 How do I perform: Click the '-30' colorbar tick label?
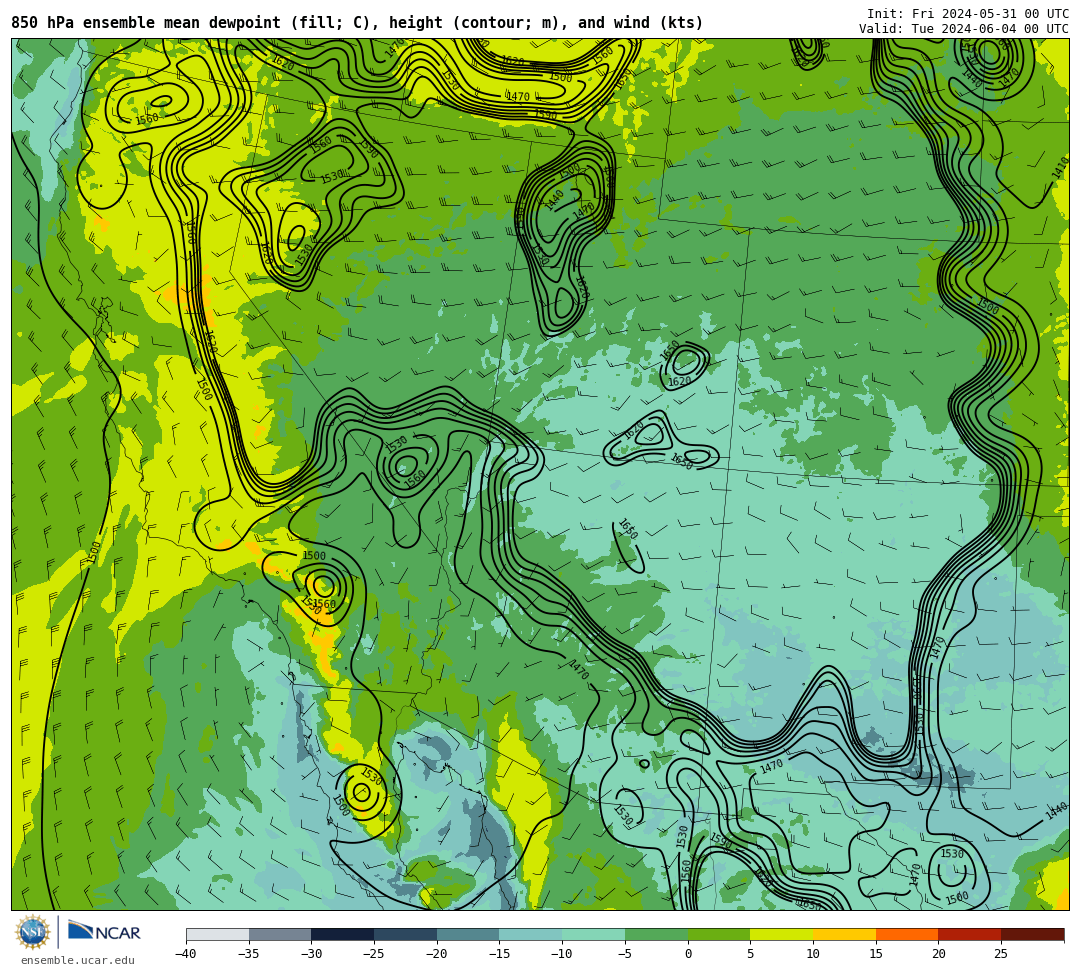coord(311,954)
